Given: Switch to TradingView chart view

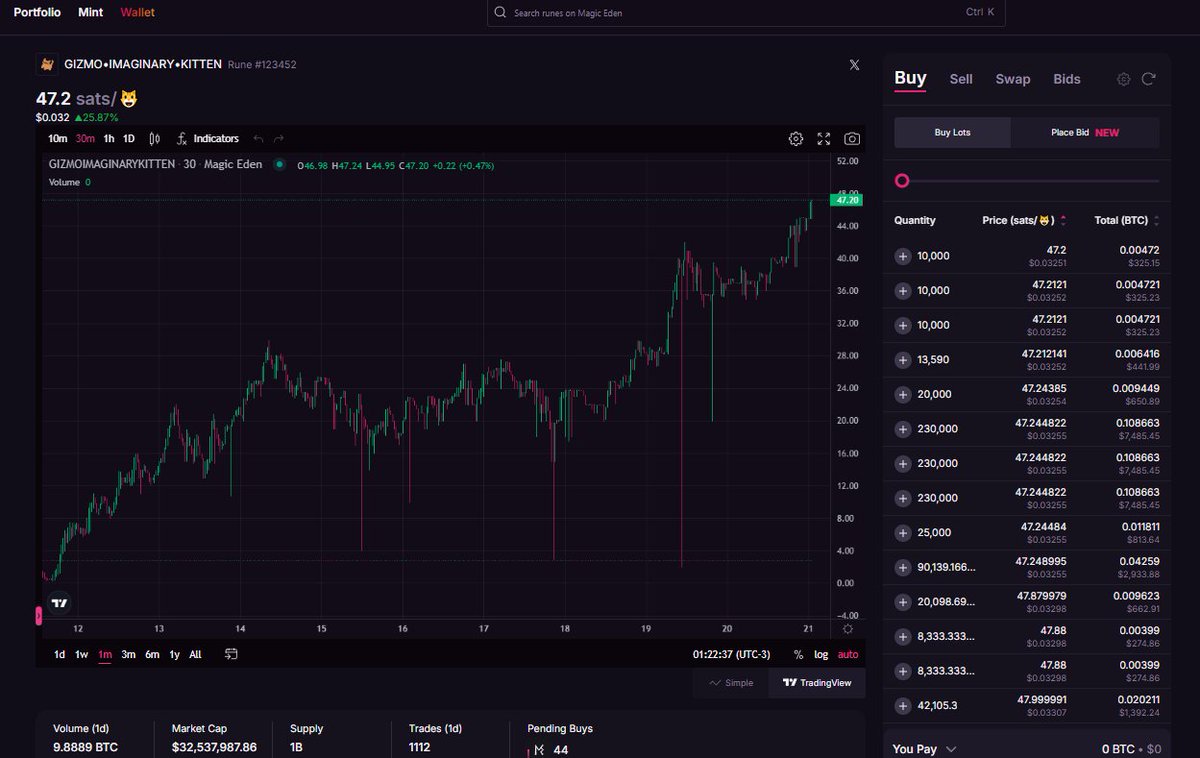Looking at the screenshot, I should point(817,683).
